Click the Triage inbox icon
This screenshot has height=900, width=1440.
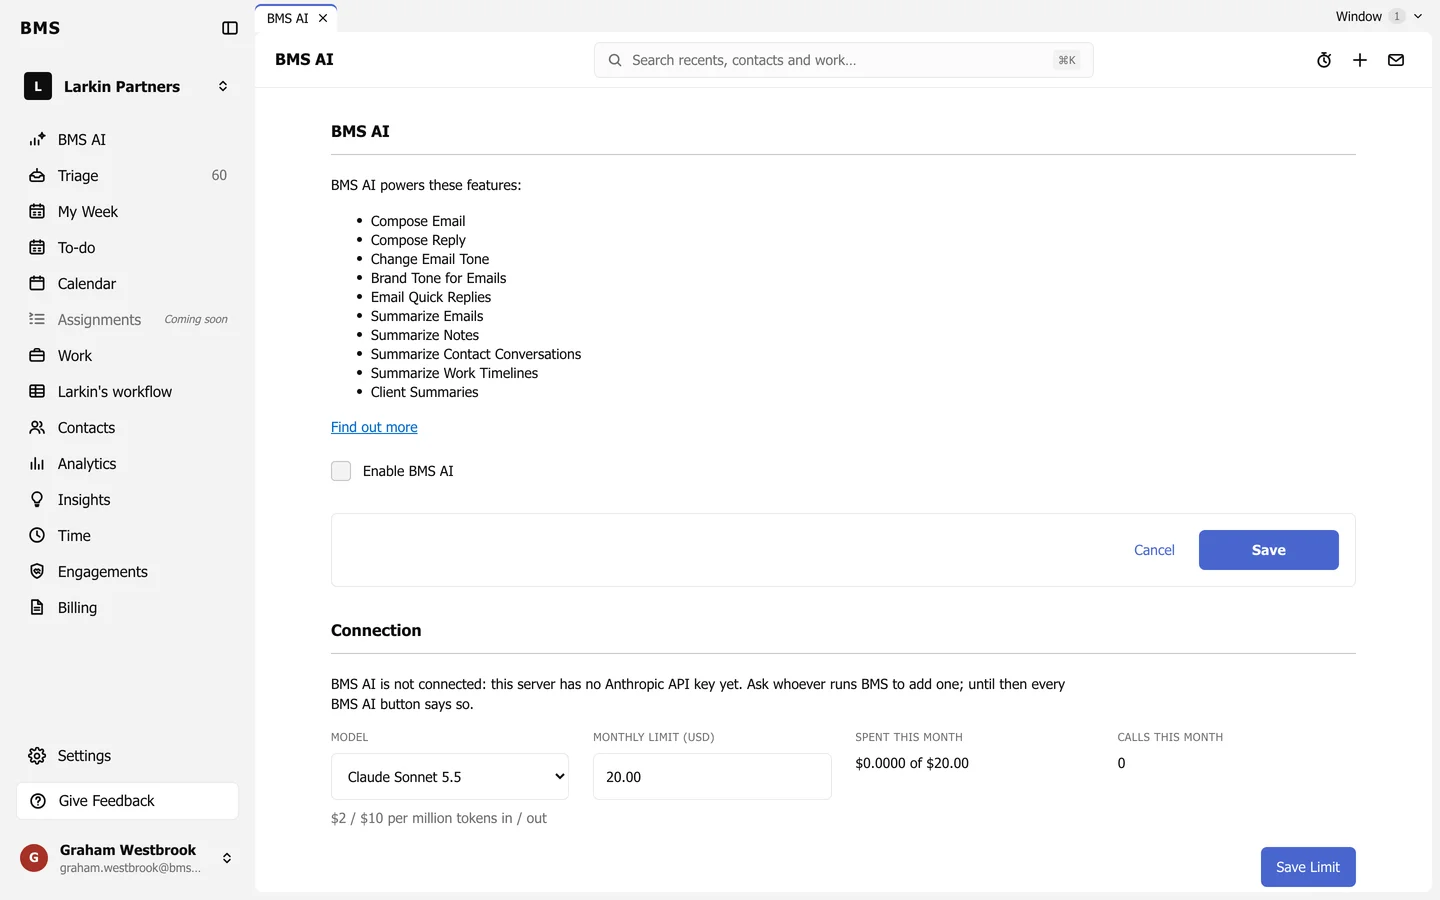pyautogui.click(x=37, y=175)
